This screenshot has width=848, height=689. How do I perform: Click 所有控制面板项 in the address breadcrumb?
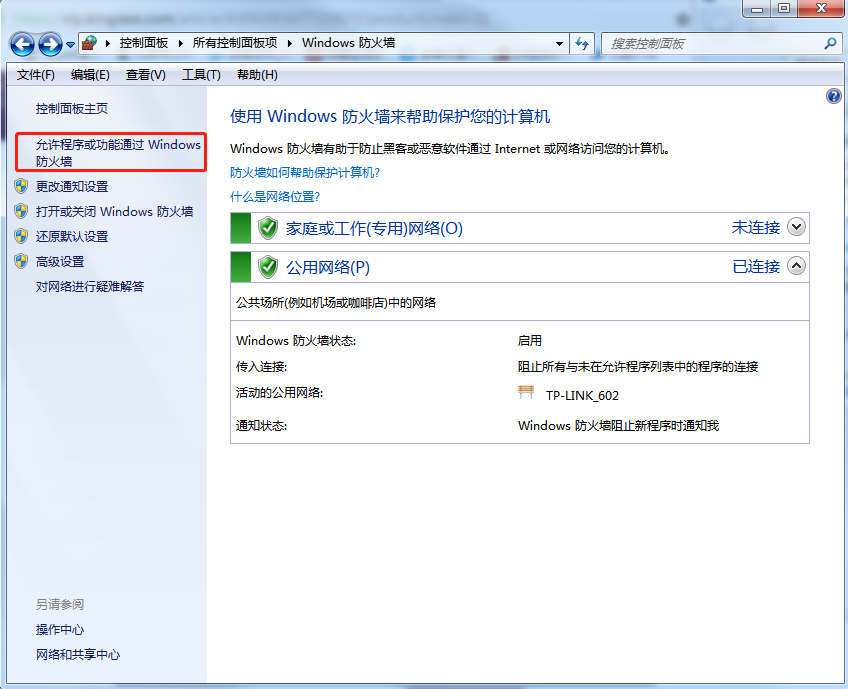[x=235, y=43]
